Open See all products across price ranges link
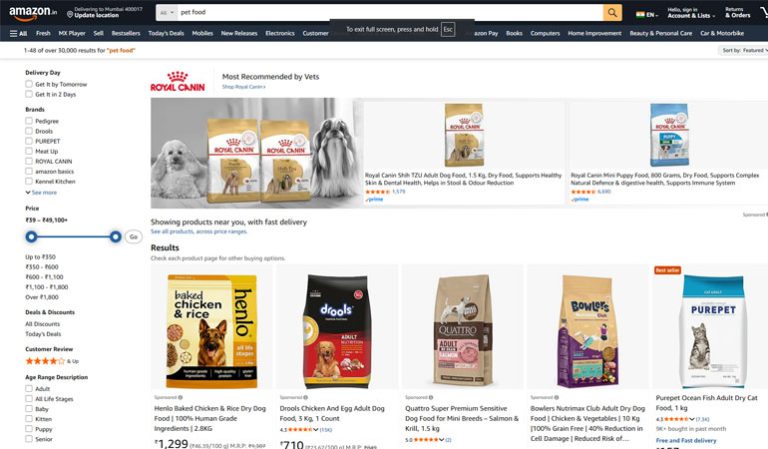768x449 pixels. coord(199,232)
